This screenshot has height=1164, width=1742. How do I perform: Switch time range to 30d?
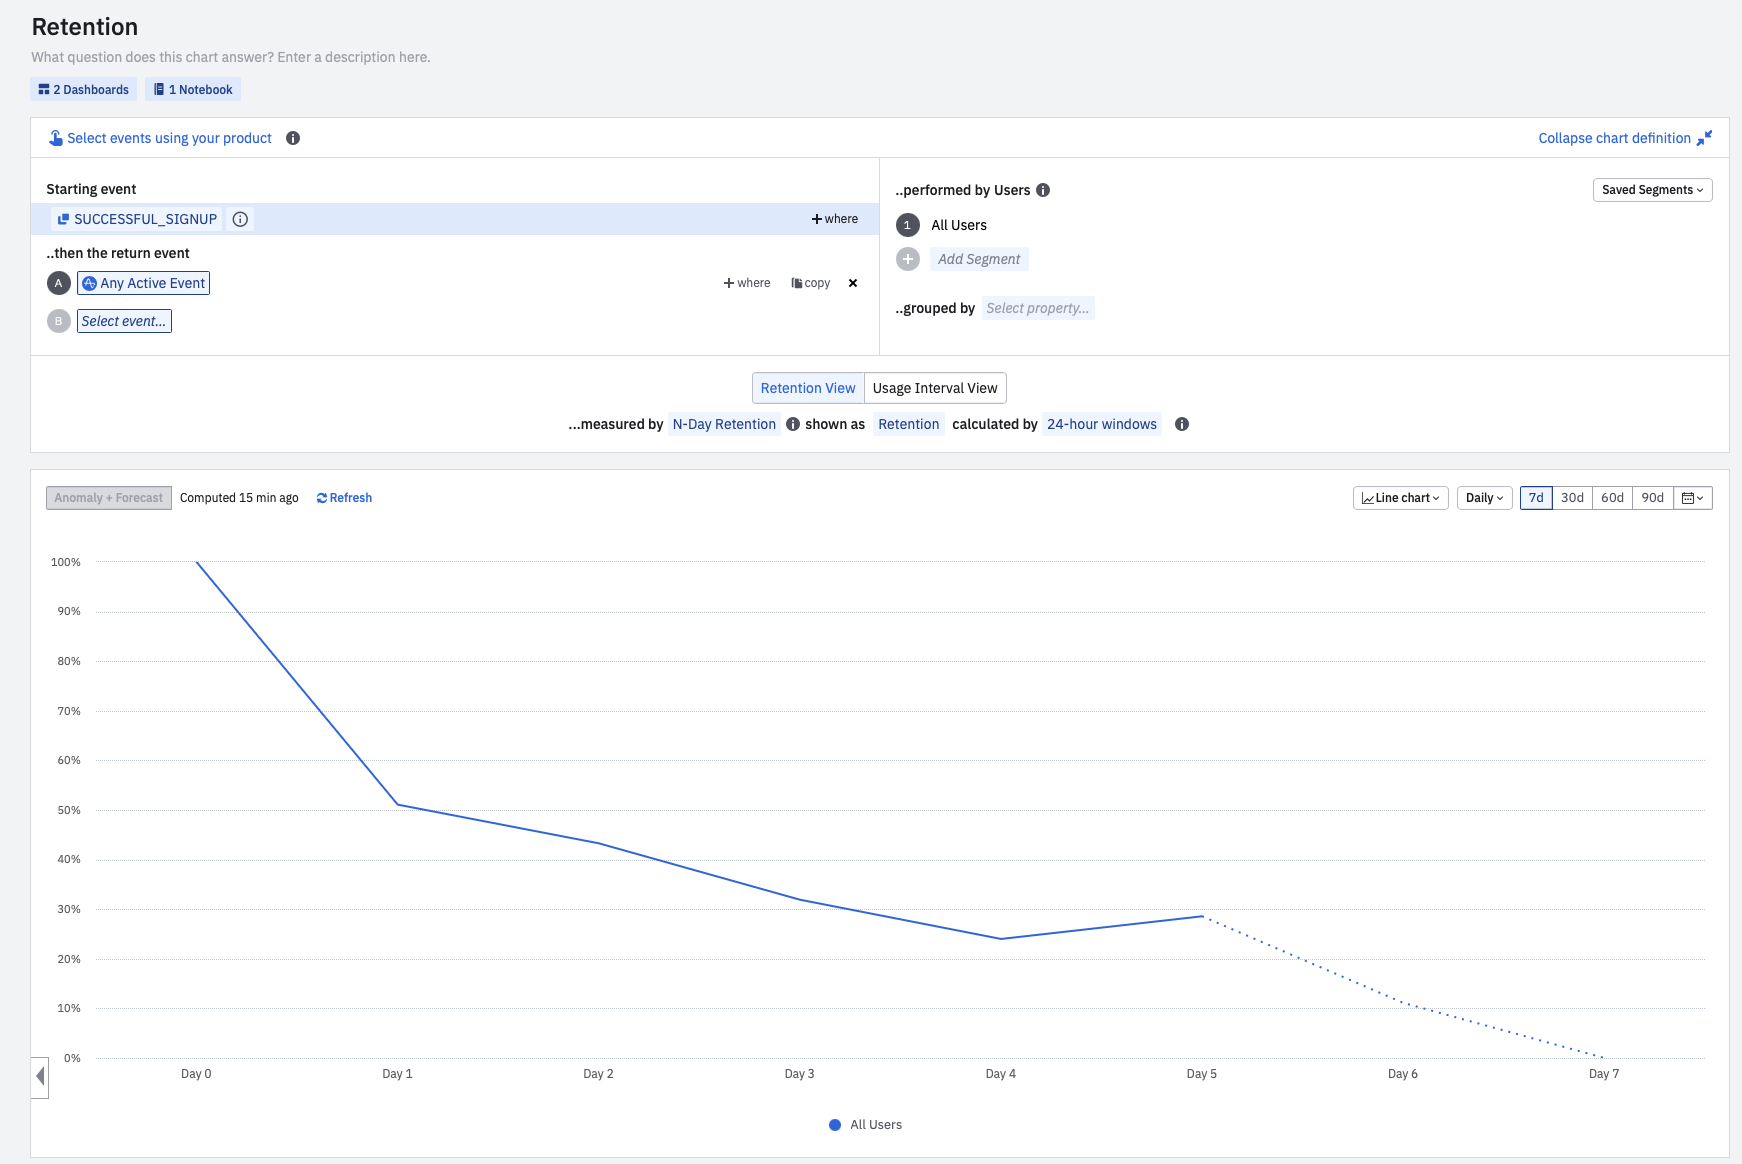click(x=1572, y=498)
